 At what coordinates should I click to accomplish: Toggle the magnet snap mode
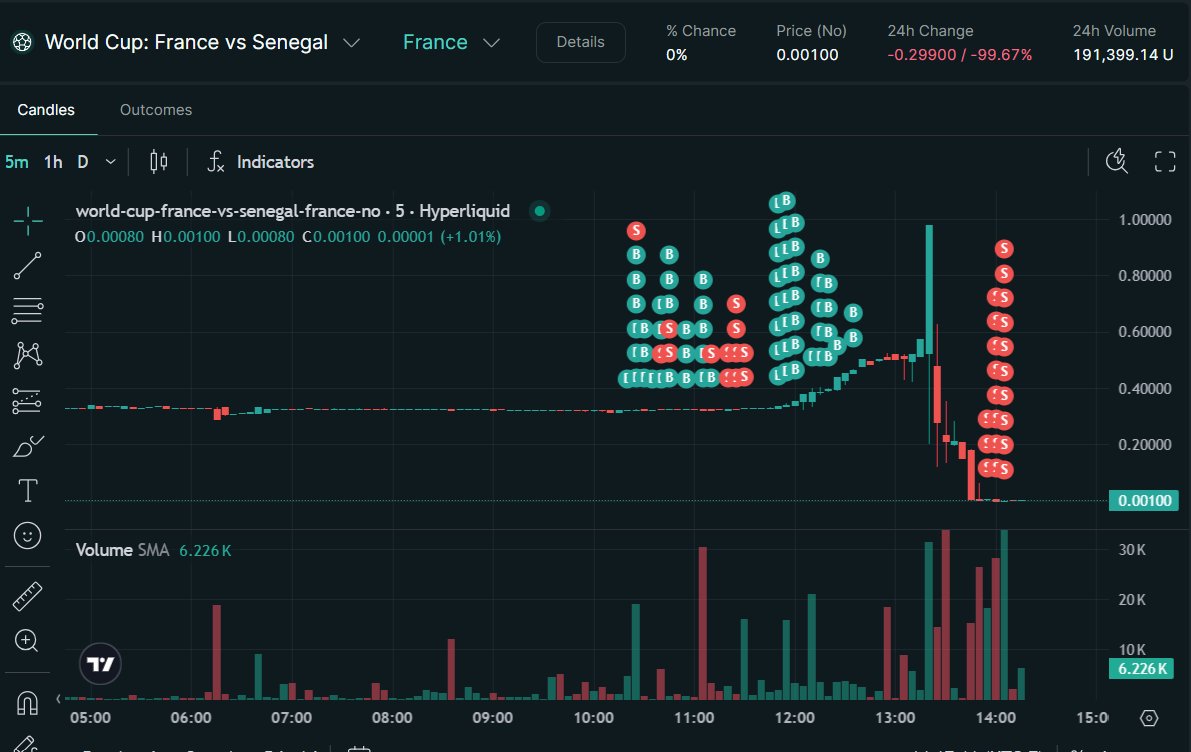coord(27,703)
